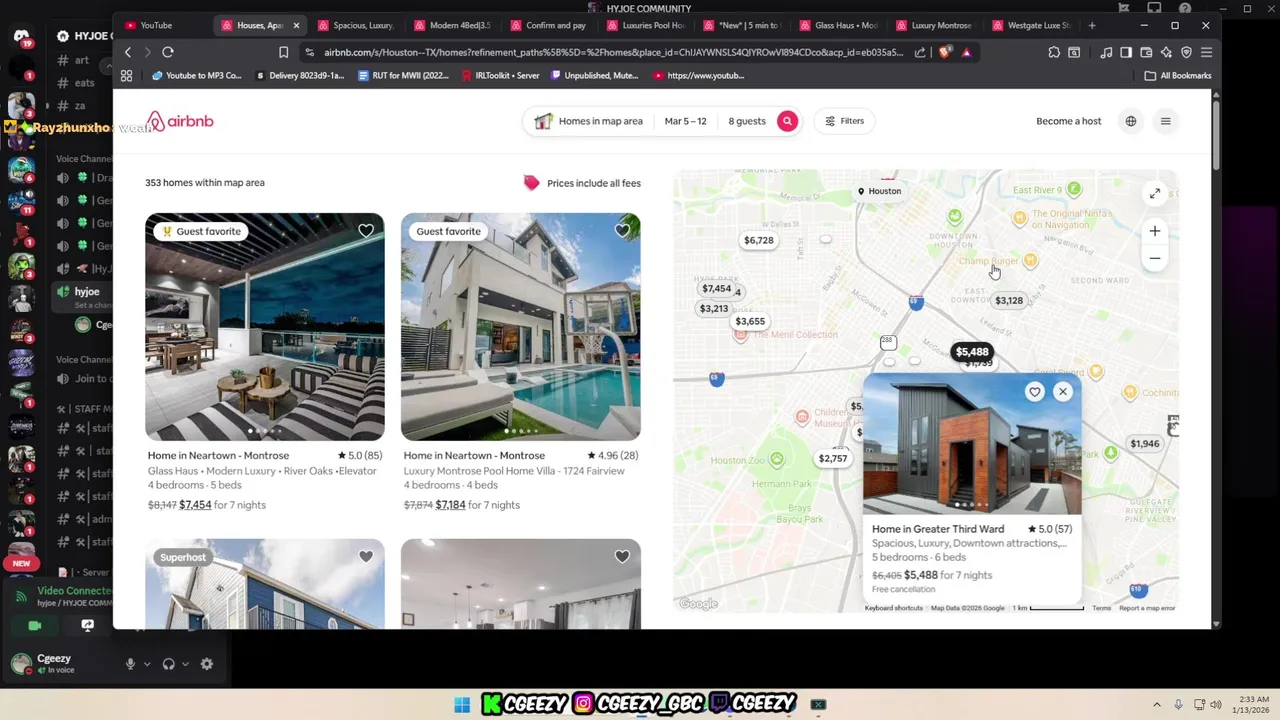Screen dimensions: 1280x720
Task: Expand Discord microphone input options arrow
Action: [146, 664]
